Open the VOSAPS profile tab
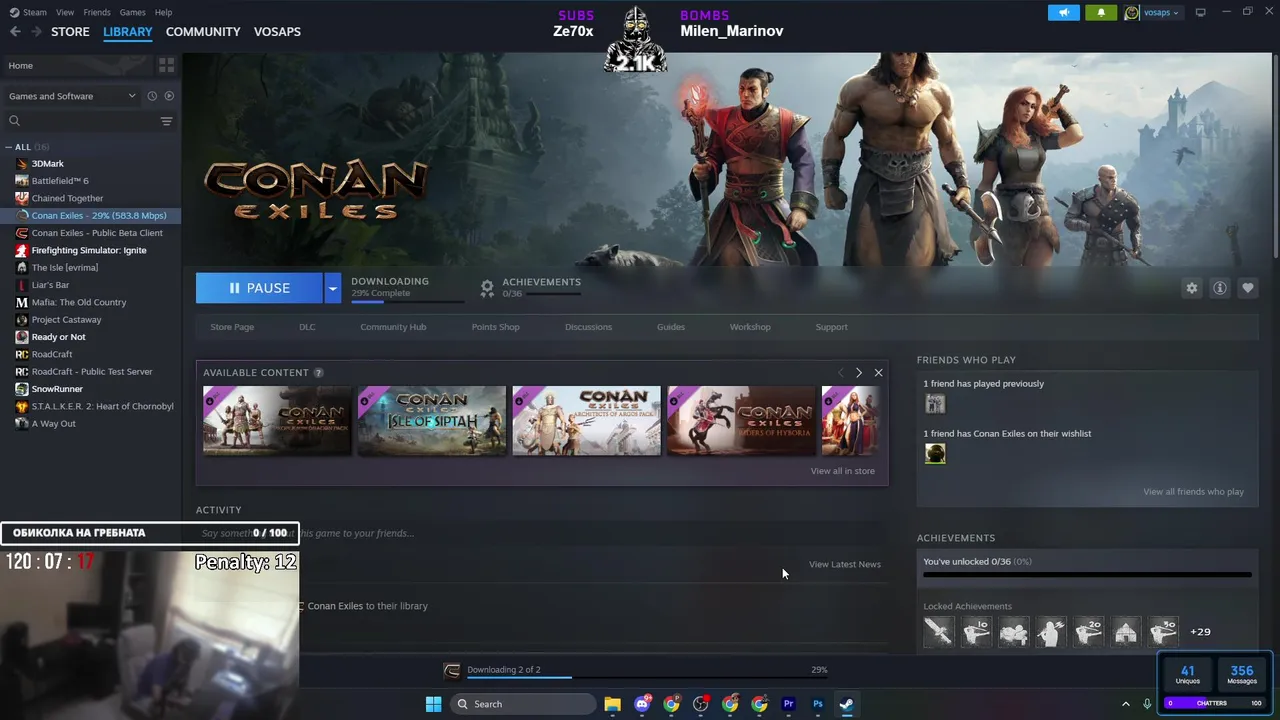This screenshot has height=720, width=1280. pyautogui.click(x=277, y=32)
